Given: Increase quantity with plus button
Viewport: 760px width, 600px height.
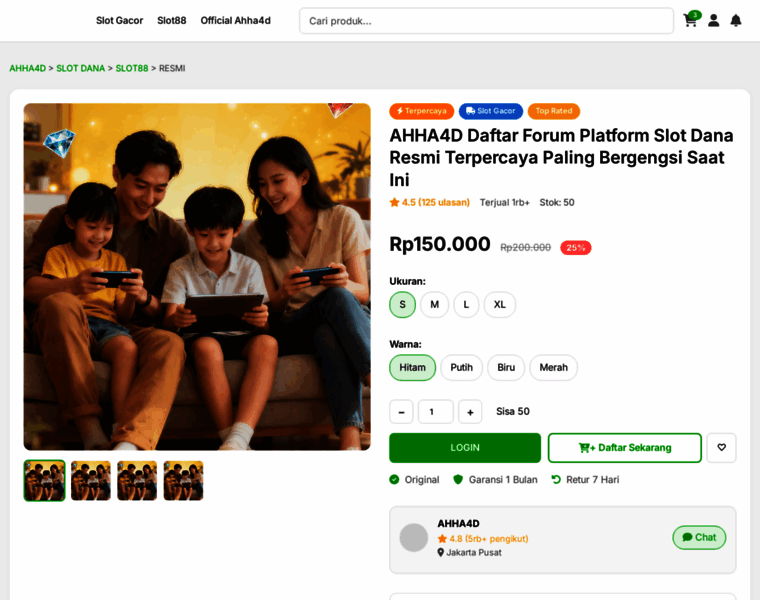Looking at the screenshot, I should (470, 412).
